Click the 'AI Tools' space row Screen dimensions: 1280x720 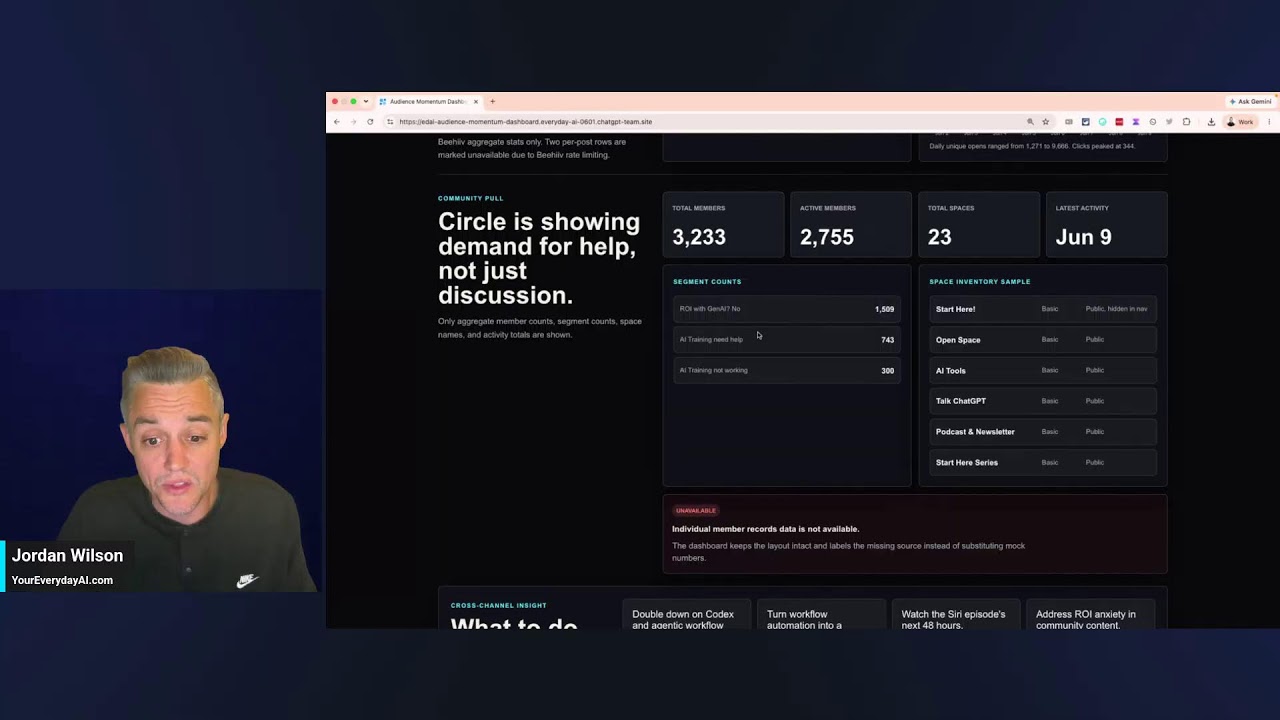coord(1043,370)
